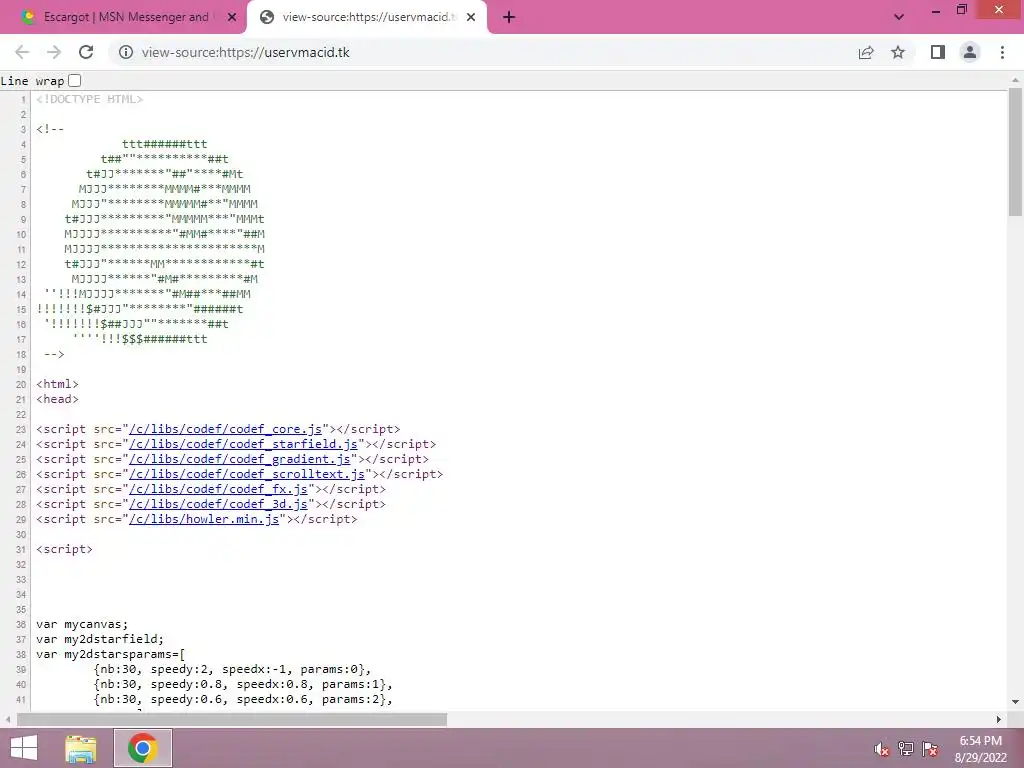Open codef_gradient.js source link
This screenshot has height=768, width=1024.
coord(240,459)
